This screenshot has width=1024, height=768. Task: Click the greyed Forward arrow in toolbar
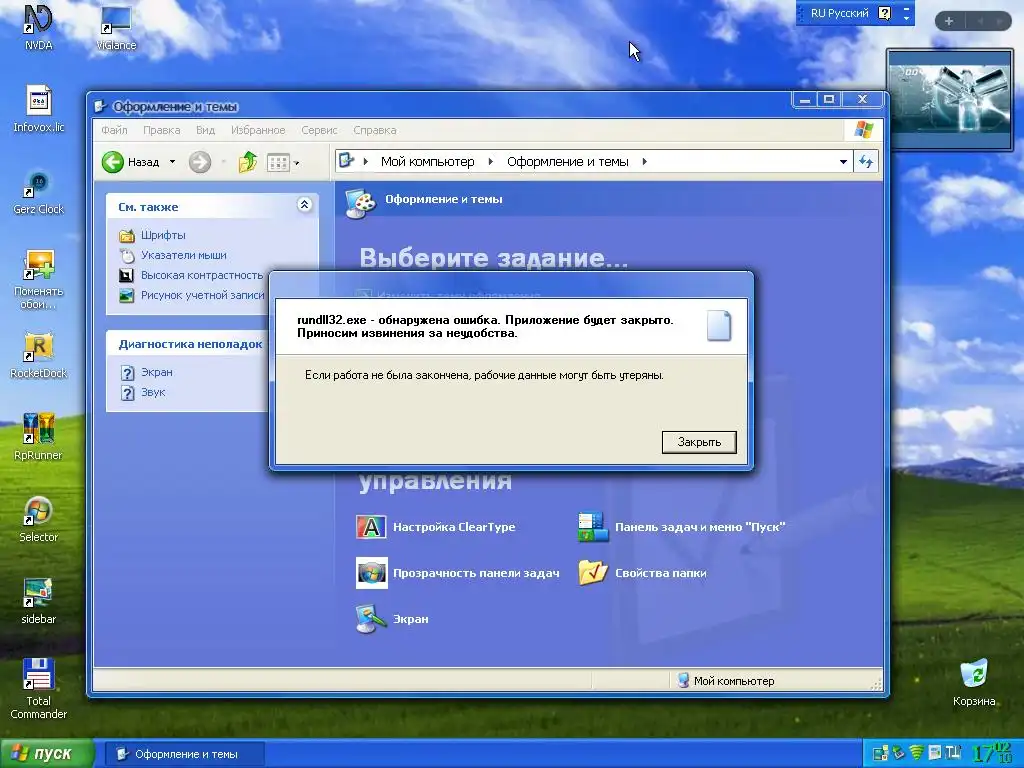(200, 162)
